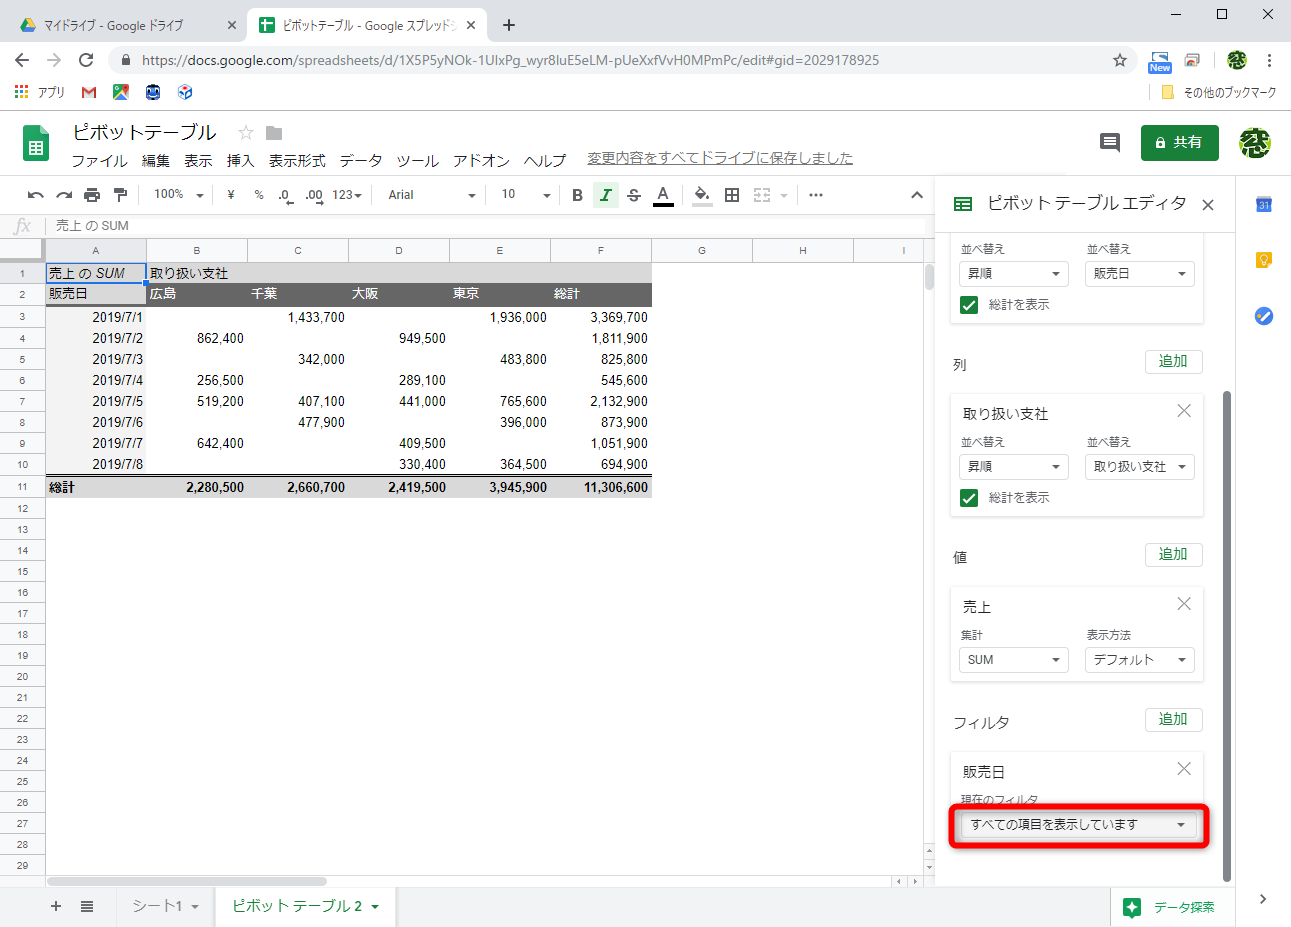The image size is (1291, 927).
Task: Toggle strikethrough formatting
Action: click(634, 194)
